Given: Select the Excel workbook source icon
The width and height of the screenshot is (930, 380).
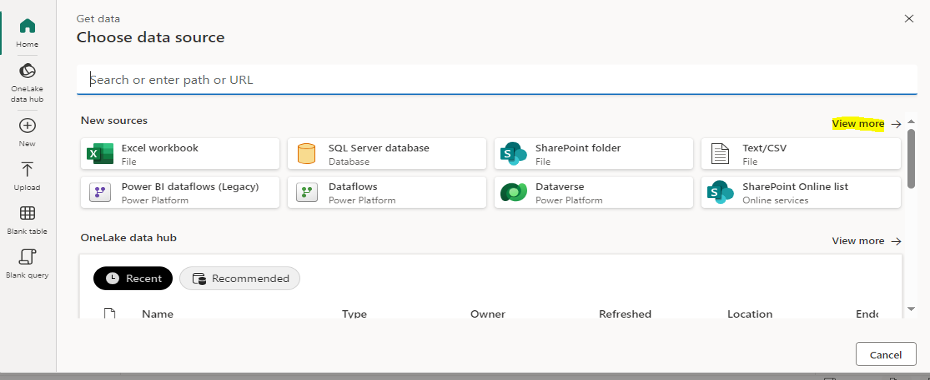Looking at the screenshot, I should coord(100,154).
